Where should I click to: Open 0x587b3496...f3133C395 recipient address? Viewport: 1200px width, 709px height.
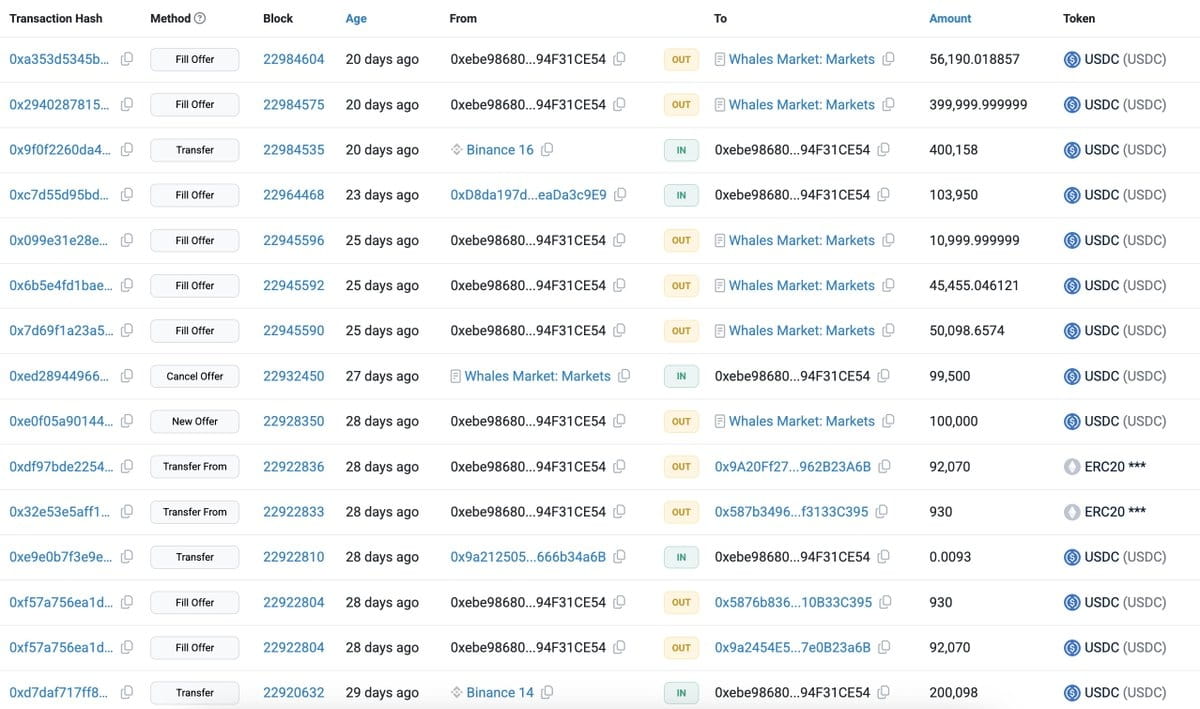tap(791, 512)
